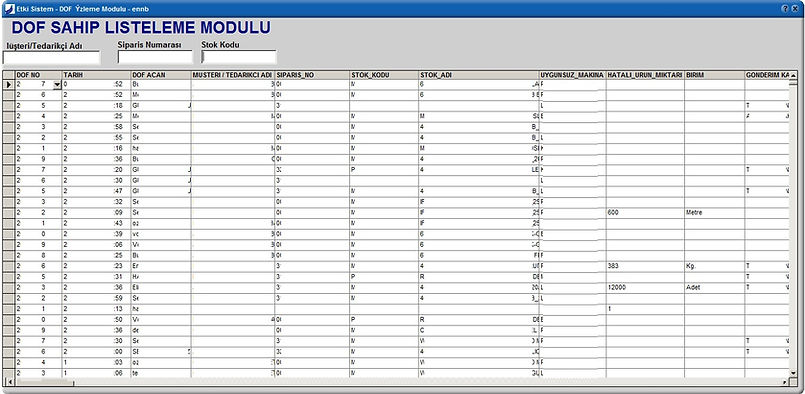Select the TARIH cell ending in :09
The image size is (805, 394).
pos(96,212)
